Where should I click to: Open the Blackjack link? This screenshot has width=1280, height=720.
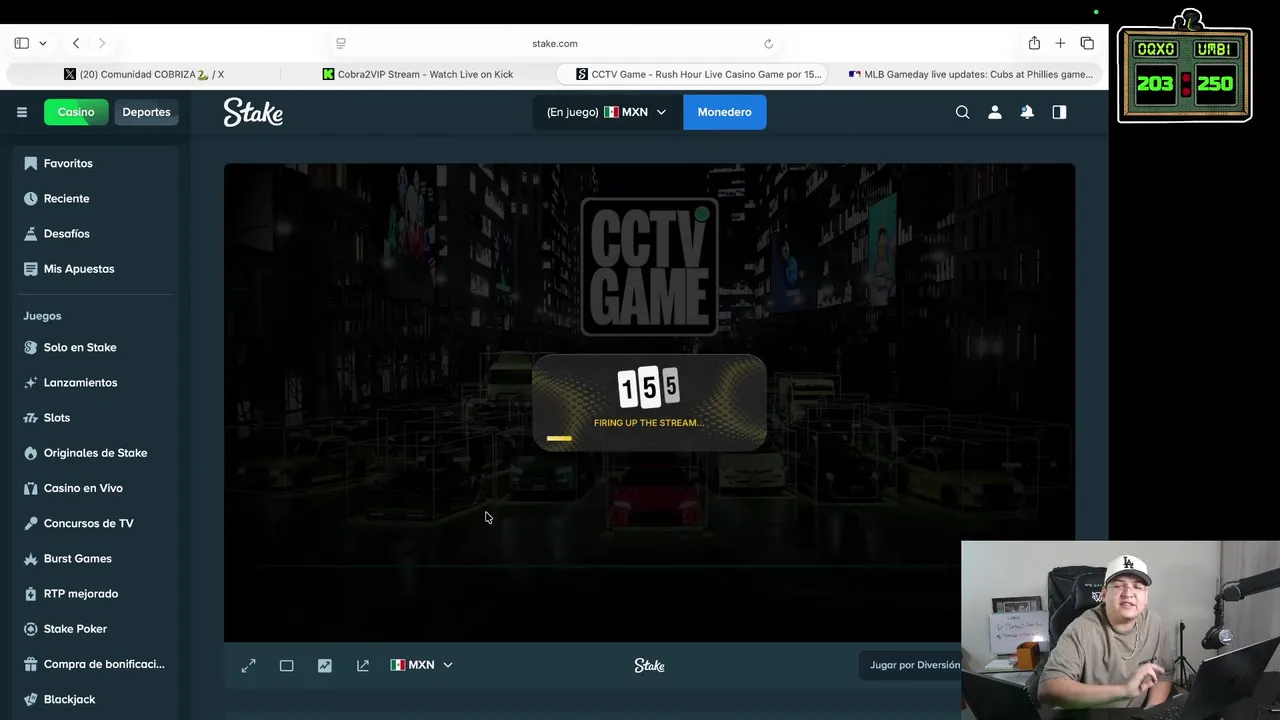coord(69,699)
